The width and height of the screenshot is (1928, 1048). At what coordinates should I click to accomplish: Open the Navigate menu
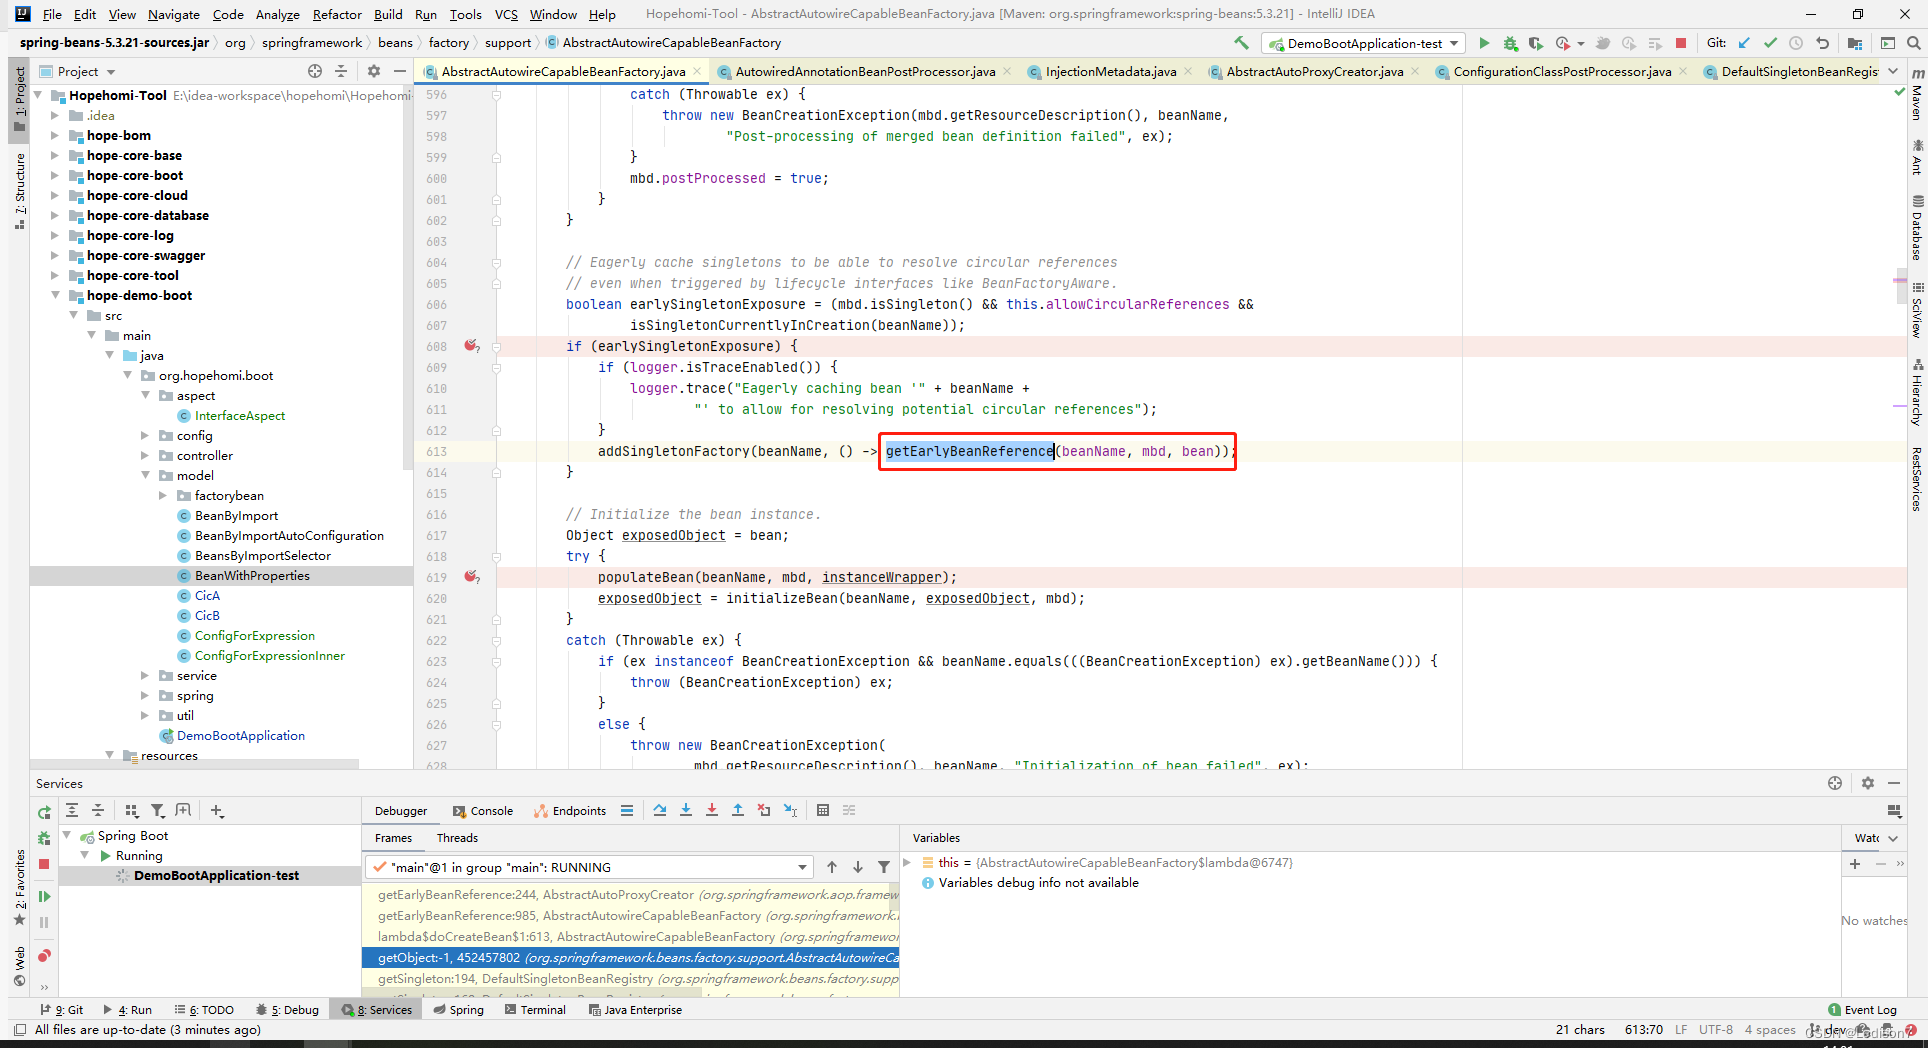click(174, 14)
